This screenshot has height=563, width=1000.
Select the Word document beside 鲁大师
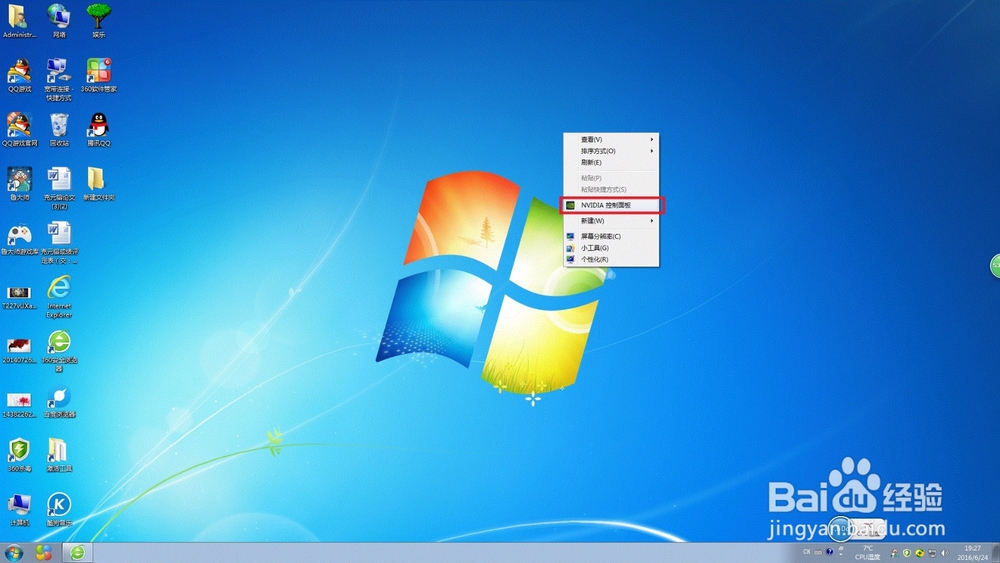[59, 188]
